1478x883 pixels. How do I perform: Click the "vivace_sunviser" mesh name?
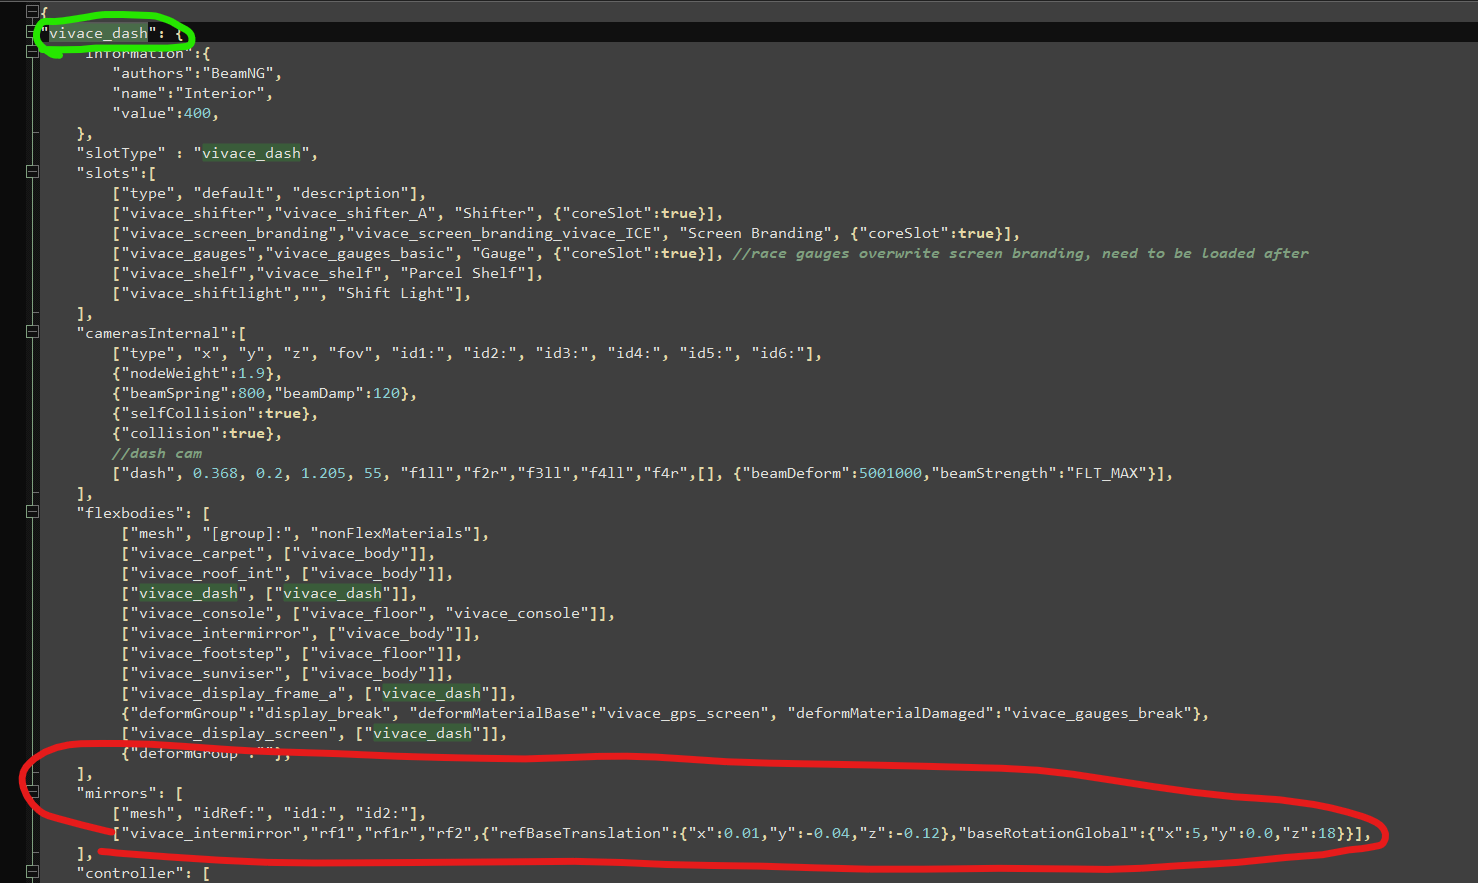[206, 673]
